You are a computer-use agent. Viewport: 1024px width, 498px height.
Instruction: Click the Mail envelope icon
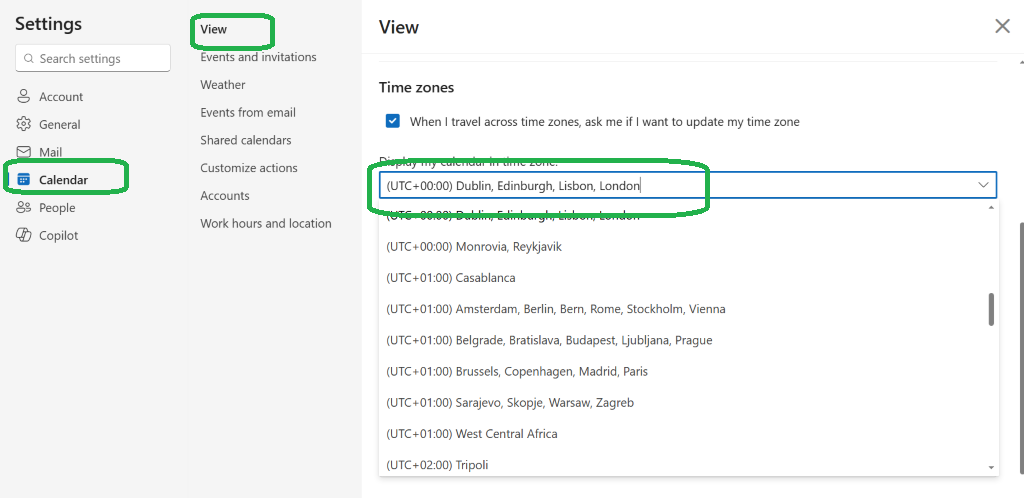[24, 152]
